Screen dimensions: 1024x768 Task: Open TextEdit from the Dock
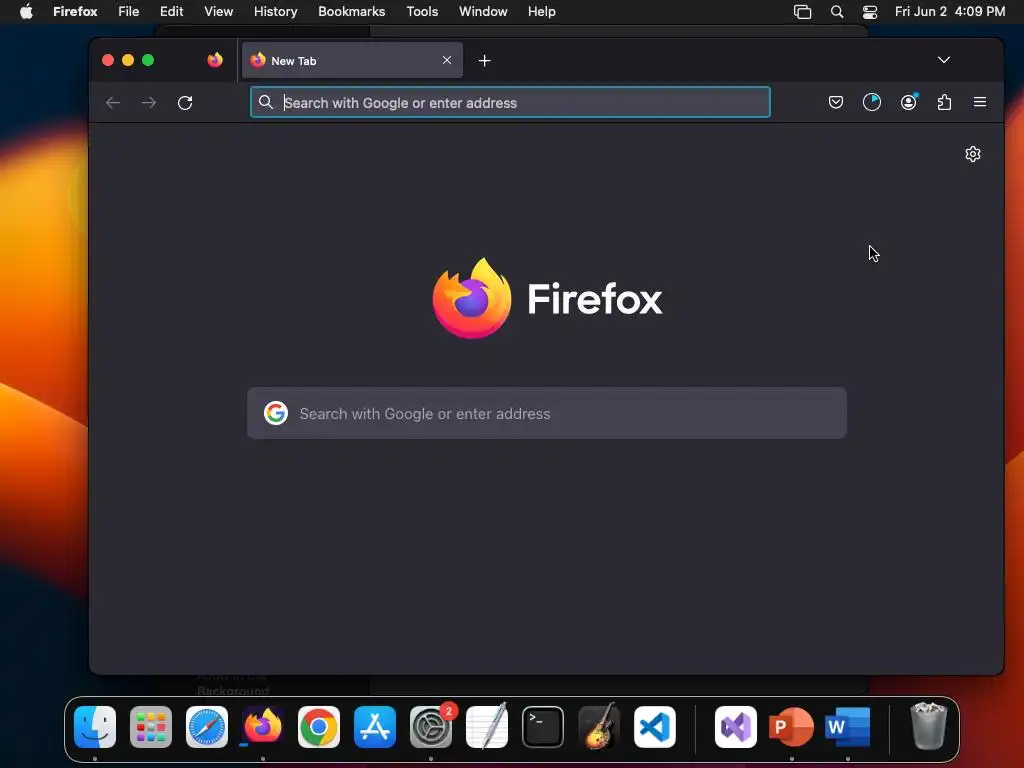click(487, 727)
